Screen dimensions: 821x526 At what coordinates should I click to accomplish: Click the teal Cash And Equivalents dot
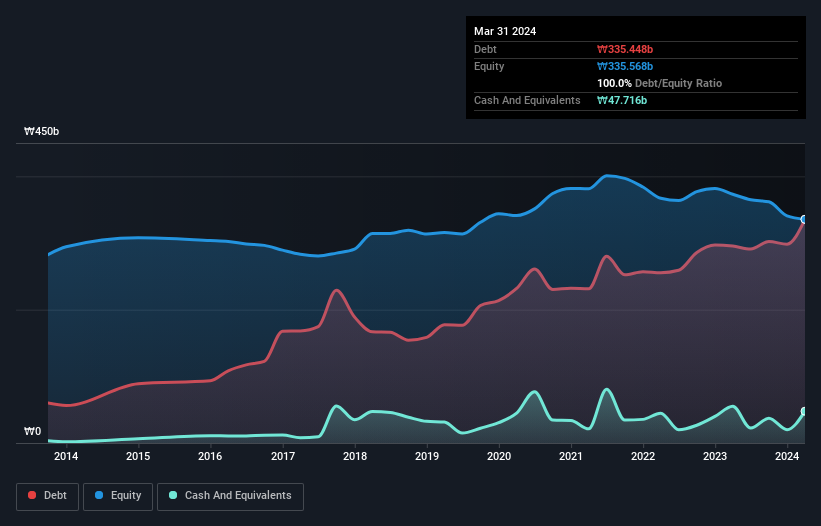click(173, 495)
